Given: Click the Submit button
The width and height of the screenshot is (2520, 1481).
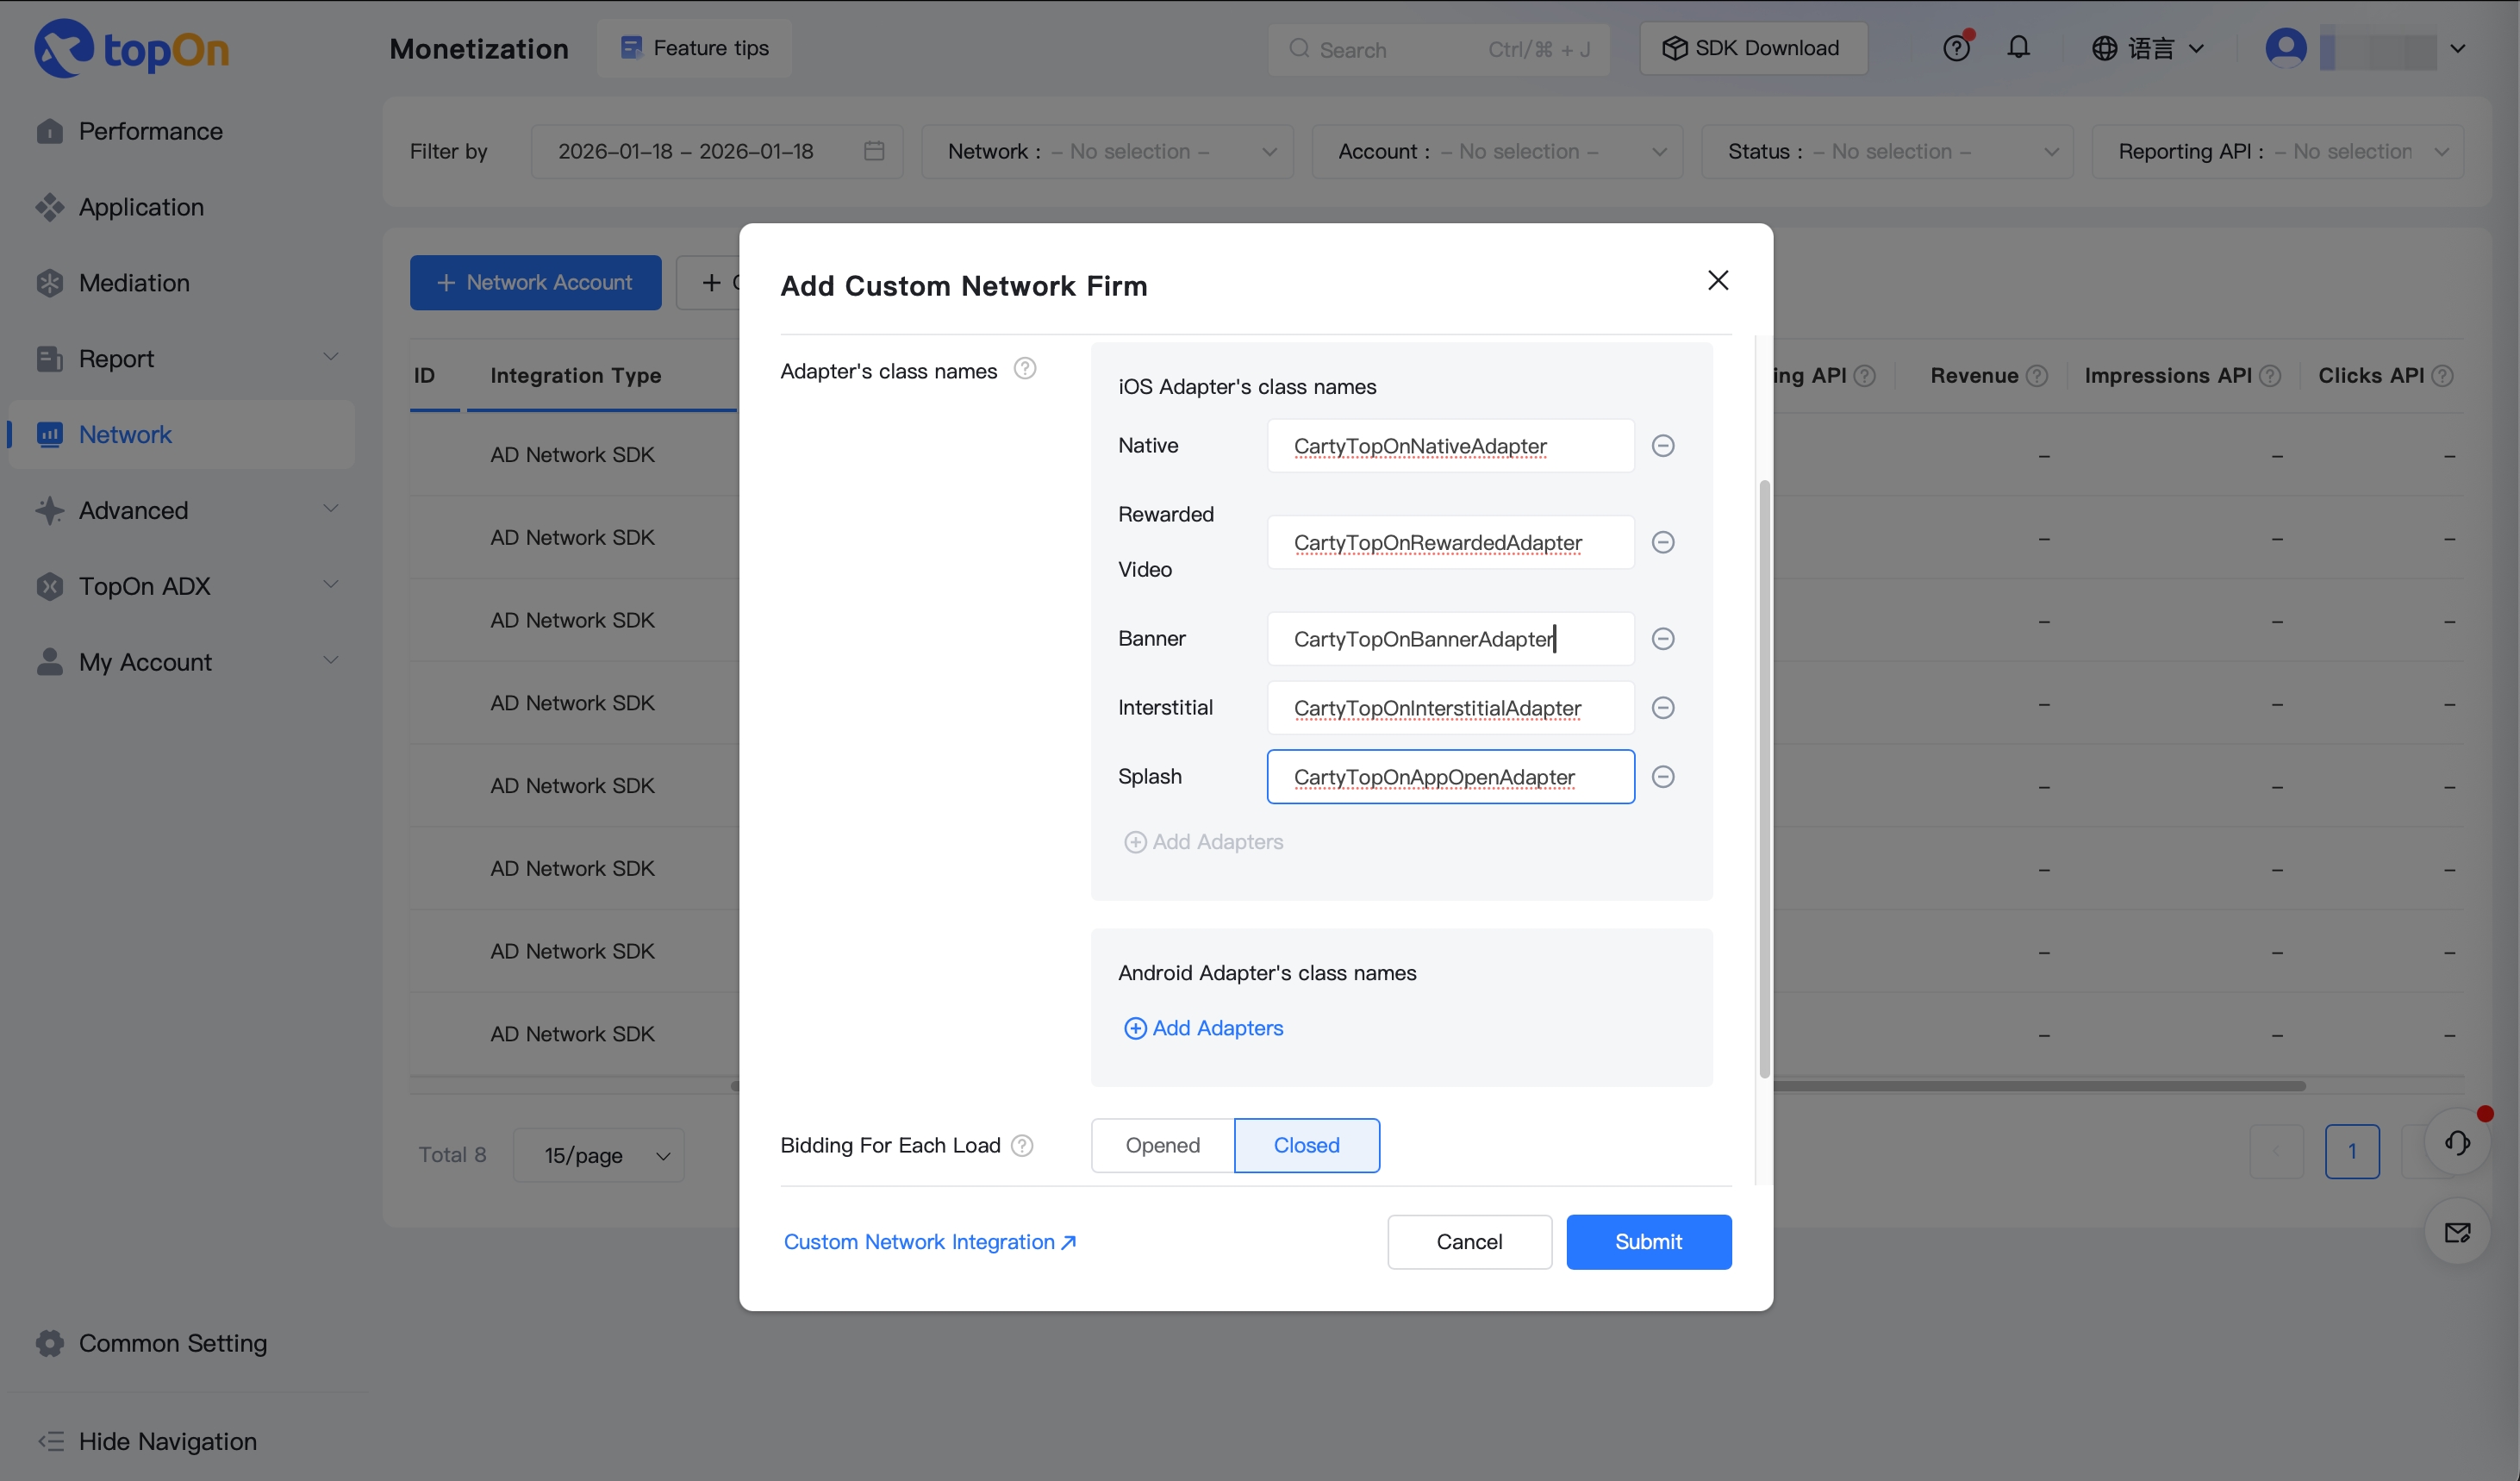Looking at the screenshot, I should (x=1648, y=1241).
